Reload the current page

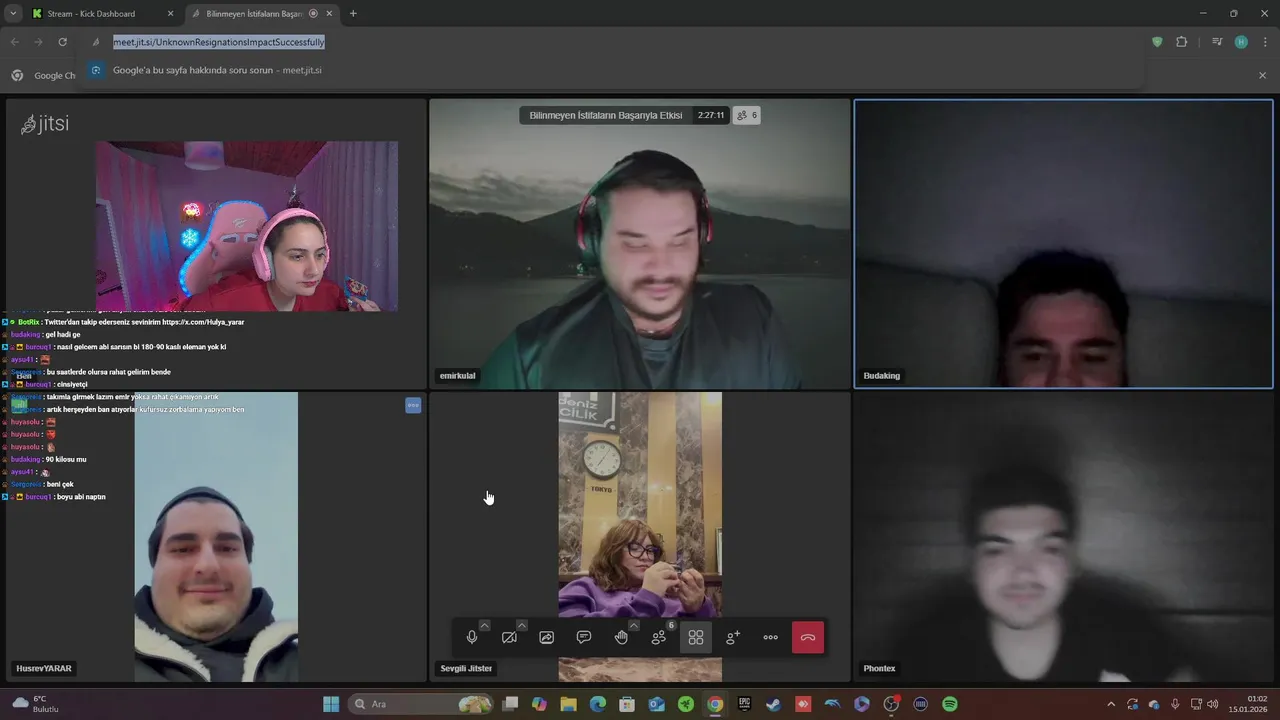62,42
